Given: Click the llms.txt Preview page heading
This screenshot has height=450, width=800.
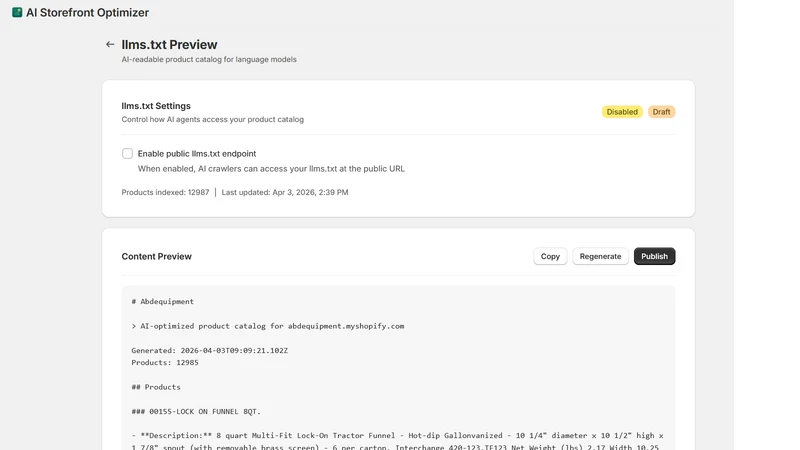Looking at the screenshot, I should (169, 44).
